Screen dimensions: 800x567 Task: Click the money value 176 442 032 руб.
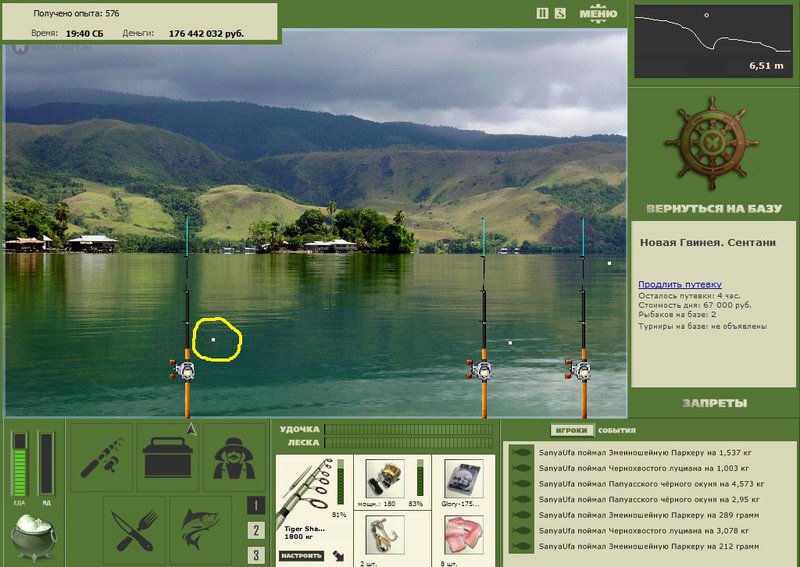tap(206, 34)
